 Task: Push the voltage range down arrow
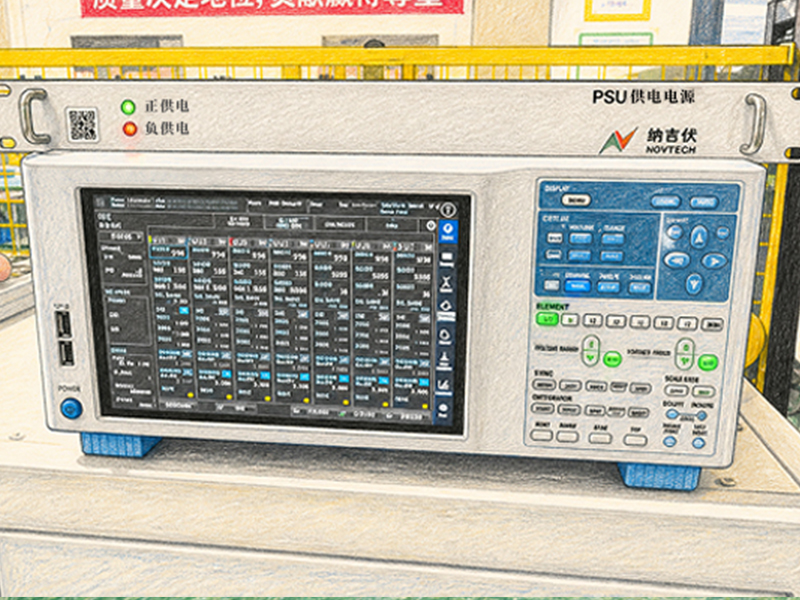click(x=591, y=358)
